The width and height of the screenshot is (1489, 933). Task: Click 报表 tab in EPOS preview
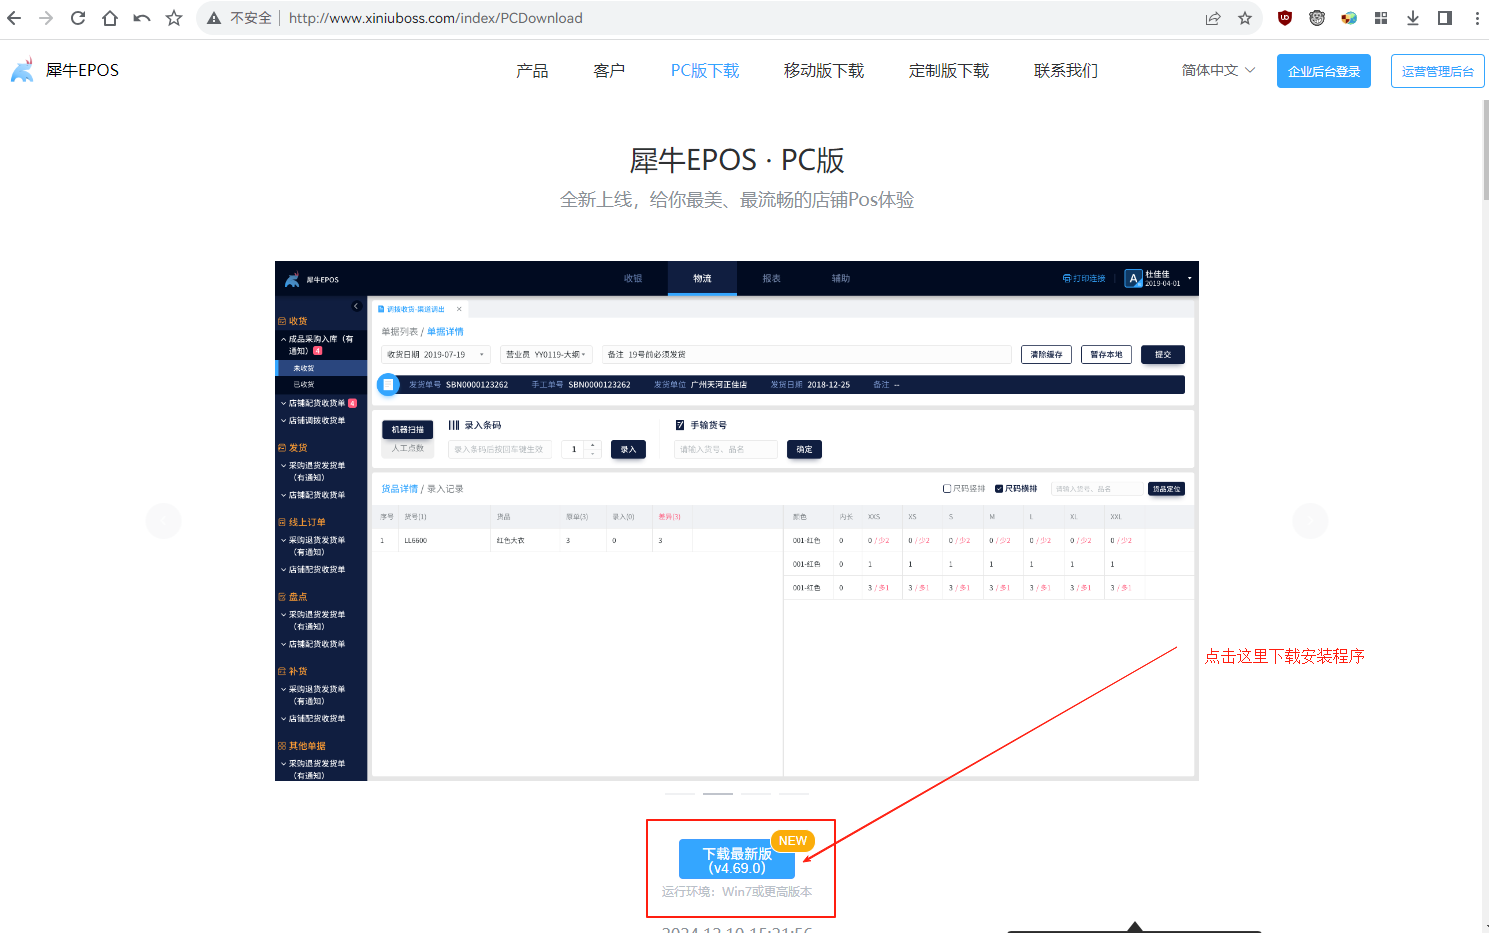point(771,278)
